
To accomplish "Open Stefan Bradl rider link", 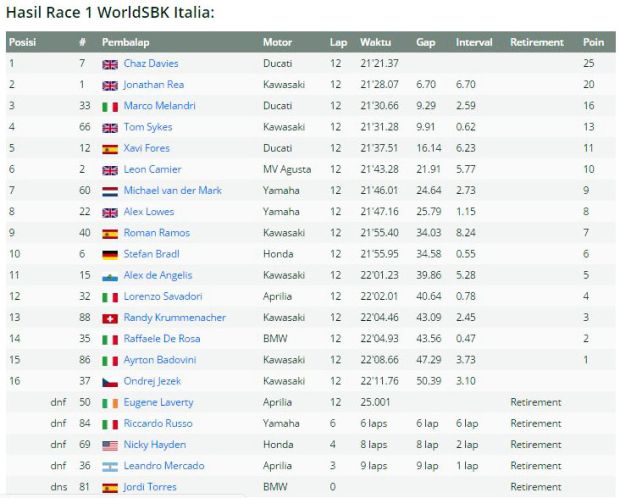I will pos(151,254).
